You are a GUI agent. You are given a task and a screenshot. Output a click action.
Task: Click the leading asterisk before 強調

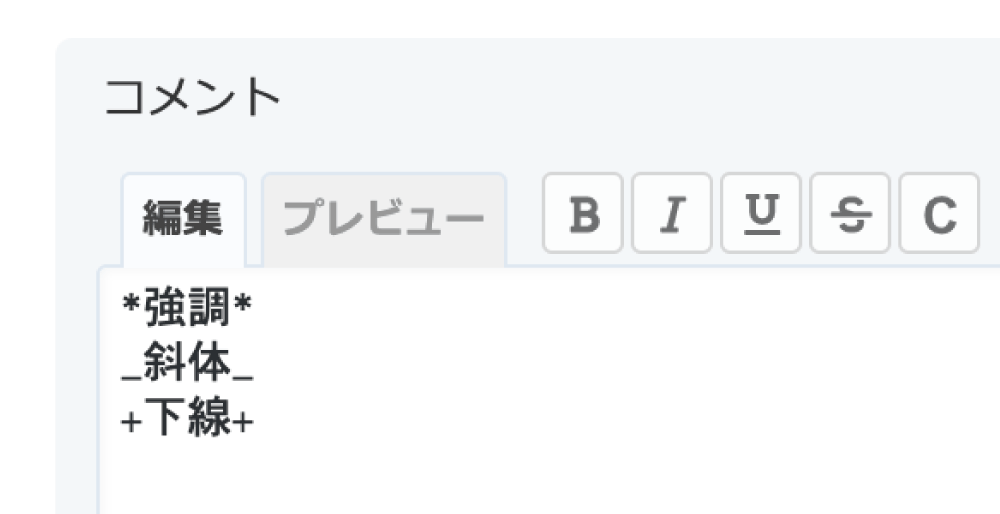[x=131, y=305]
